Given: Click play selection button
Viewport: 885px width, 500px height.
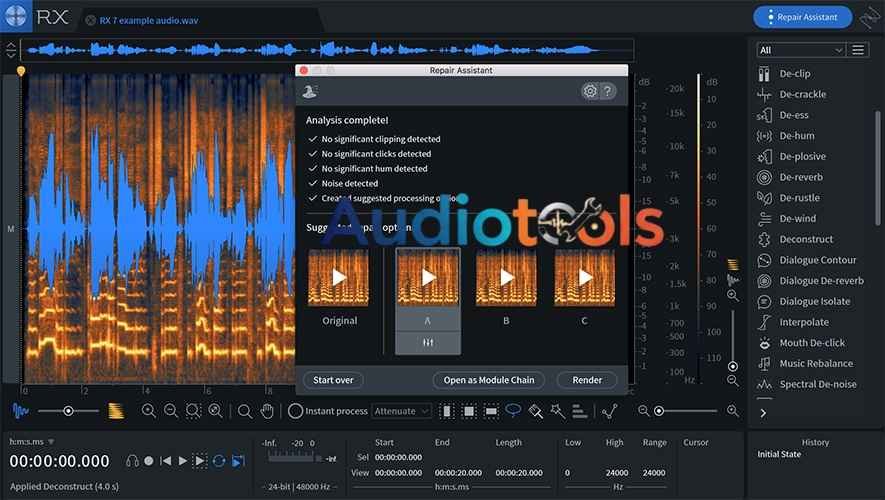Looking at the screenshot, I should [x=200, y=461].
